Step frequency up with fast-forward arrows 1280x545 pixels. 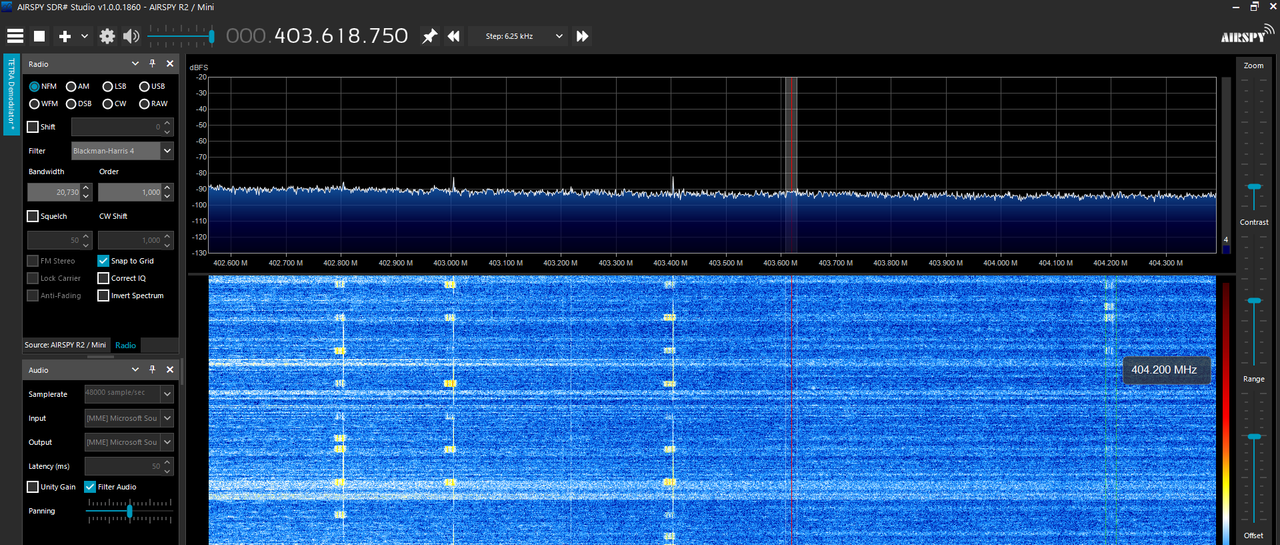[x=582, y=36]
